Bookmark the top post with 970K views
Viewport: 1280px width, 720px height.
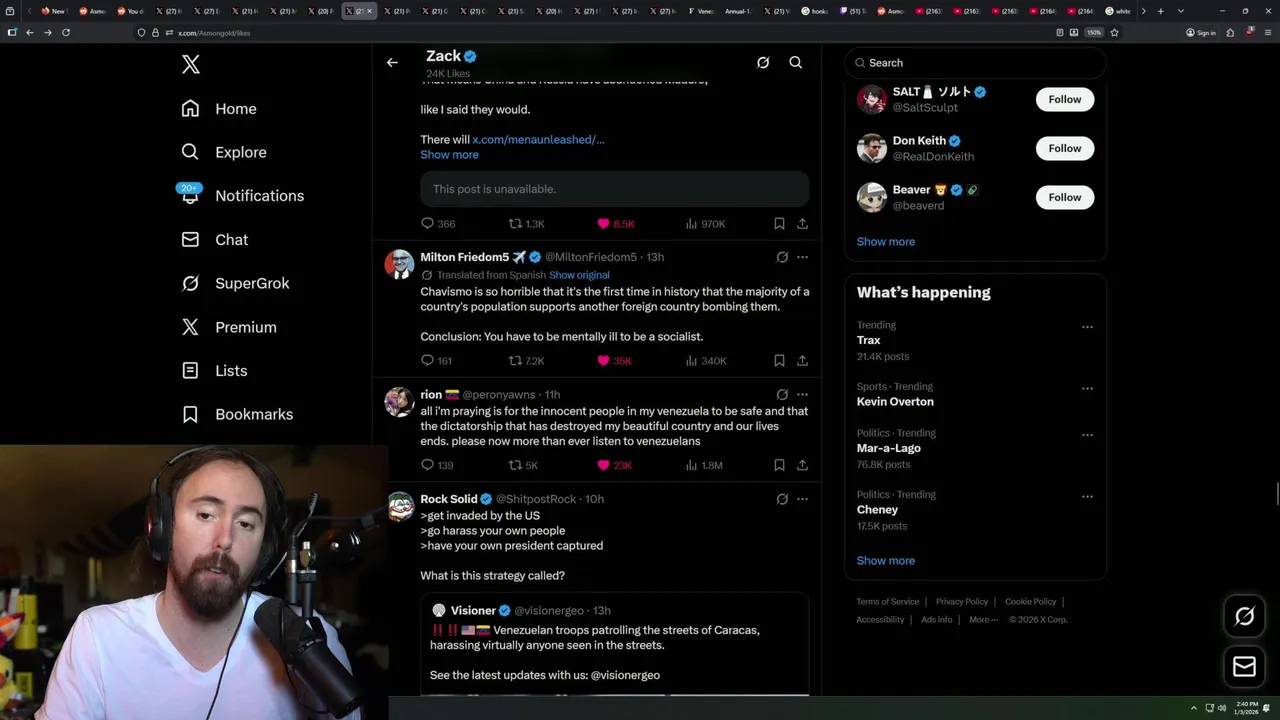tap(779, 224)
